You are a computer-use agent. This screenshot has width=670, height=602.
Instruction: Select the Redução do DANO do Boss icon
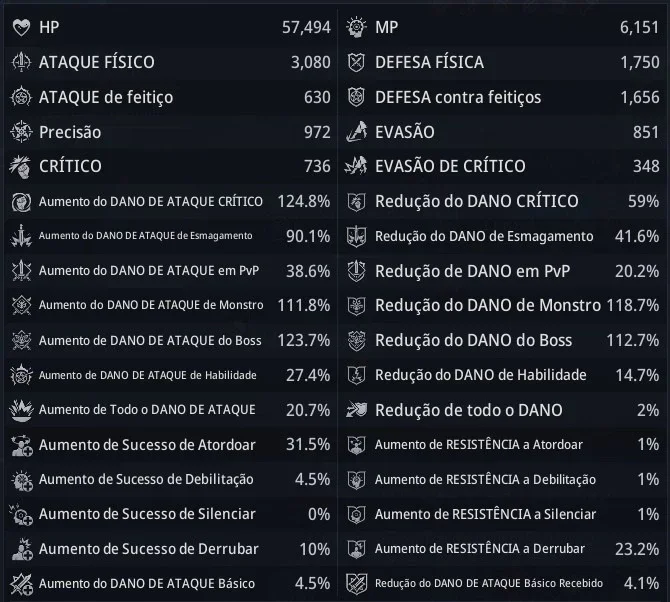click(356, 341)
